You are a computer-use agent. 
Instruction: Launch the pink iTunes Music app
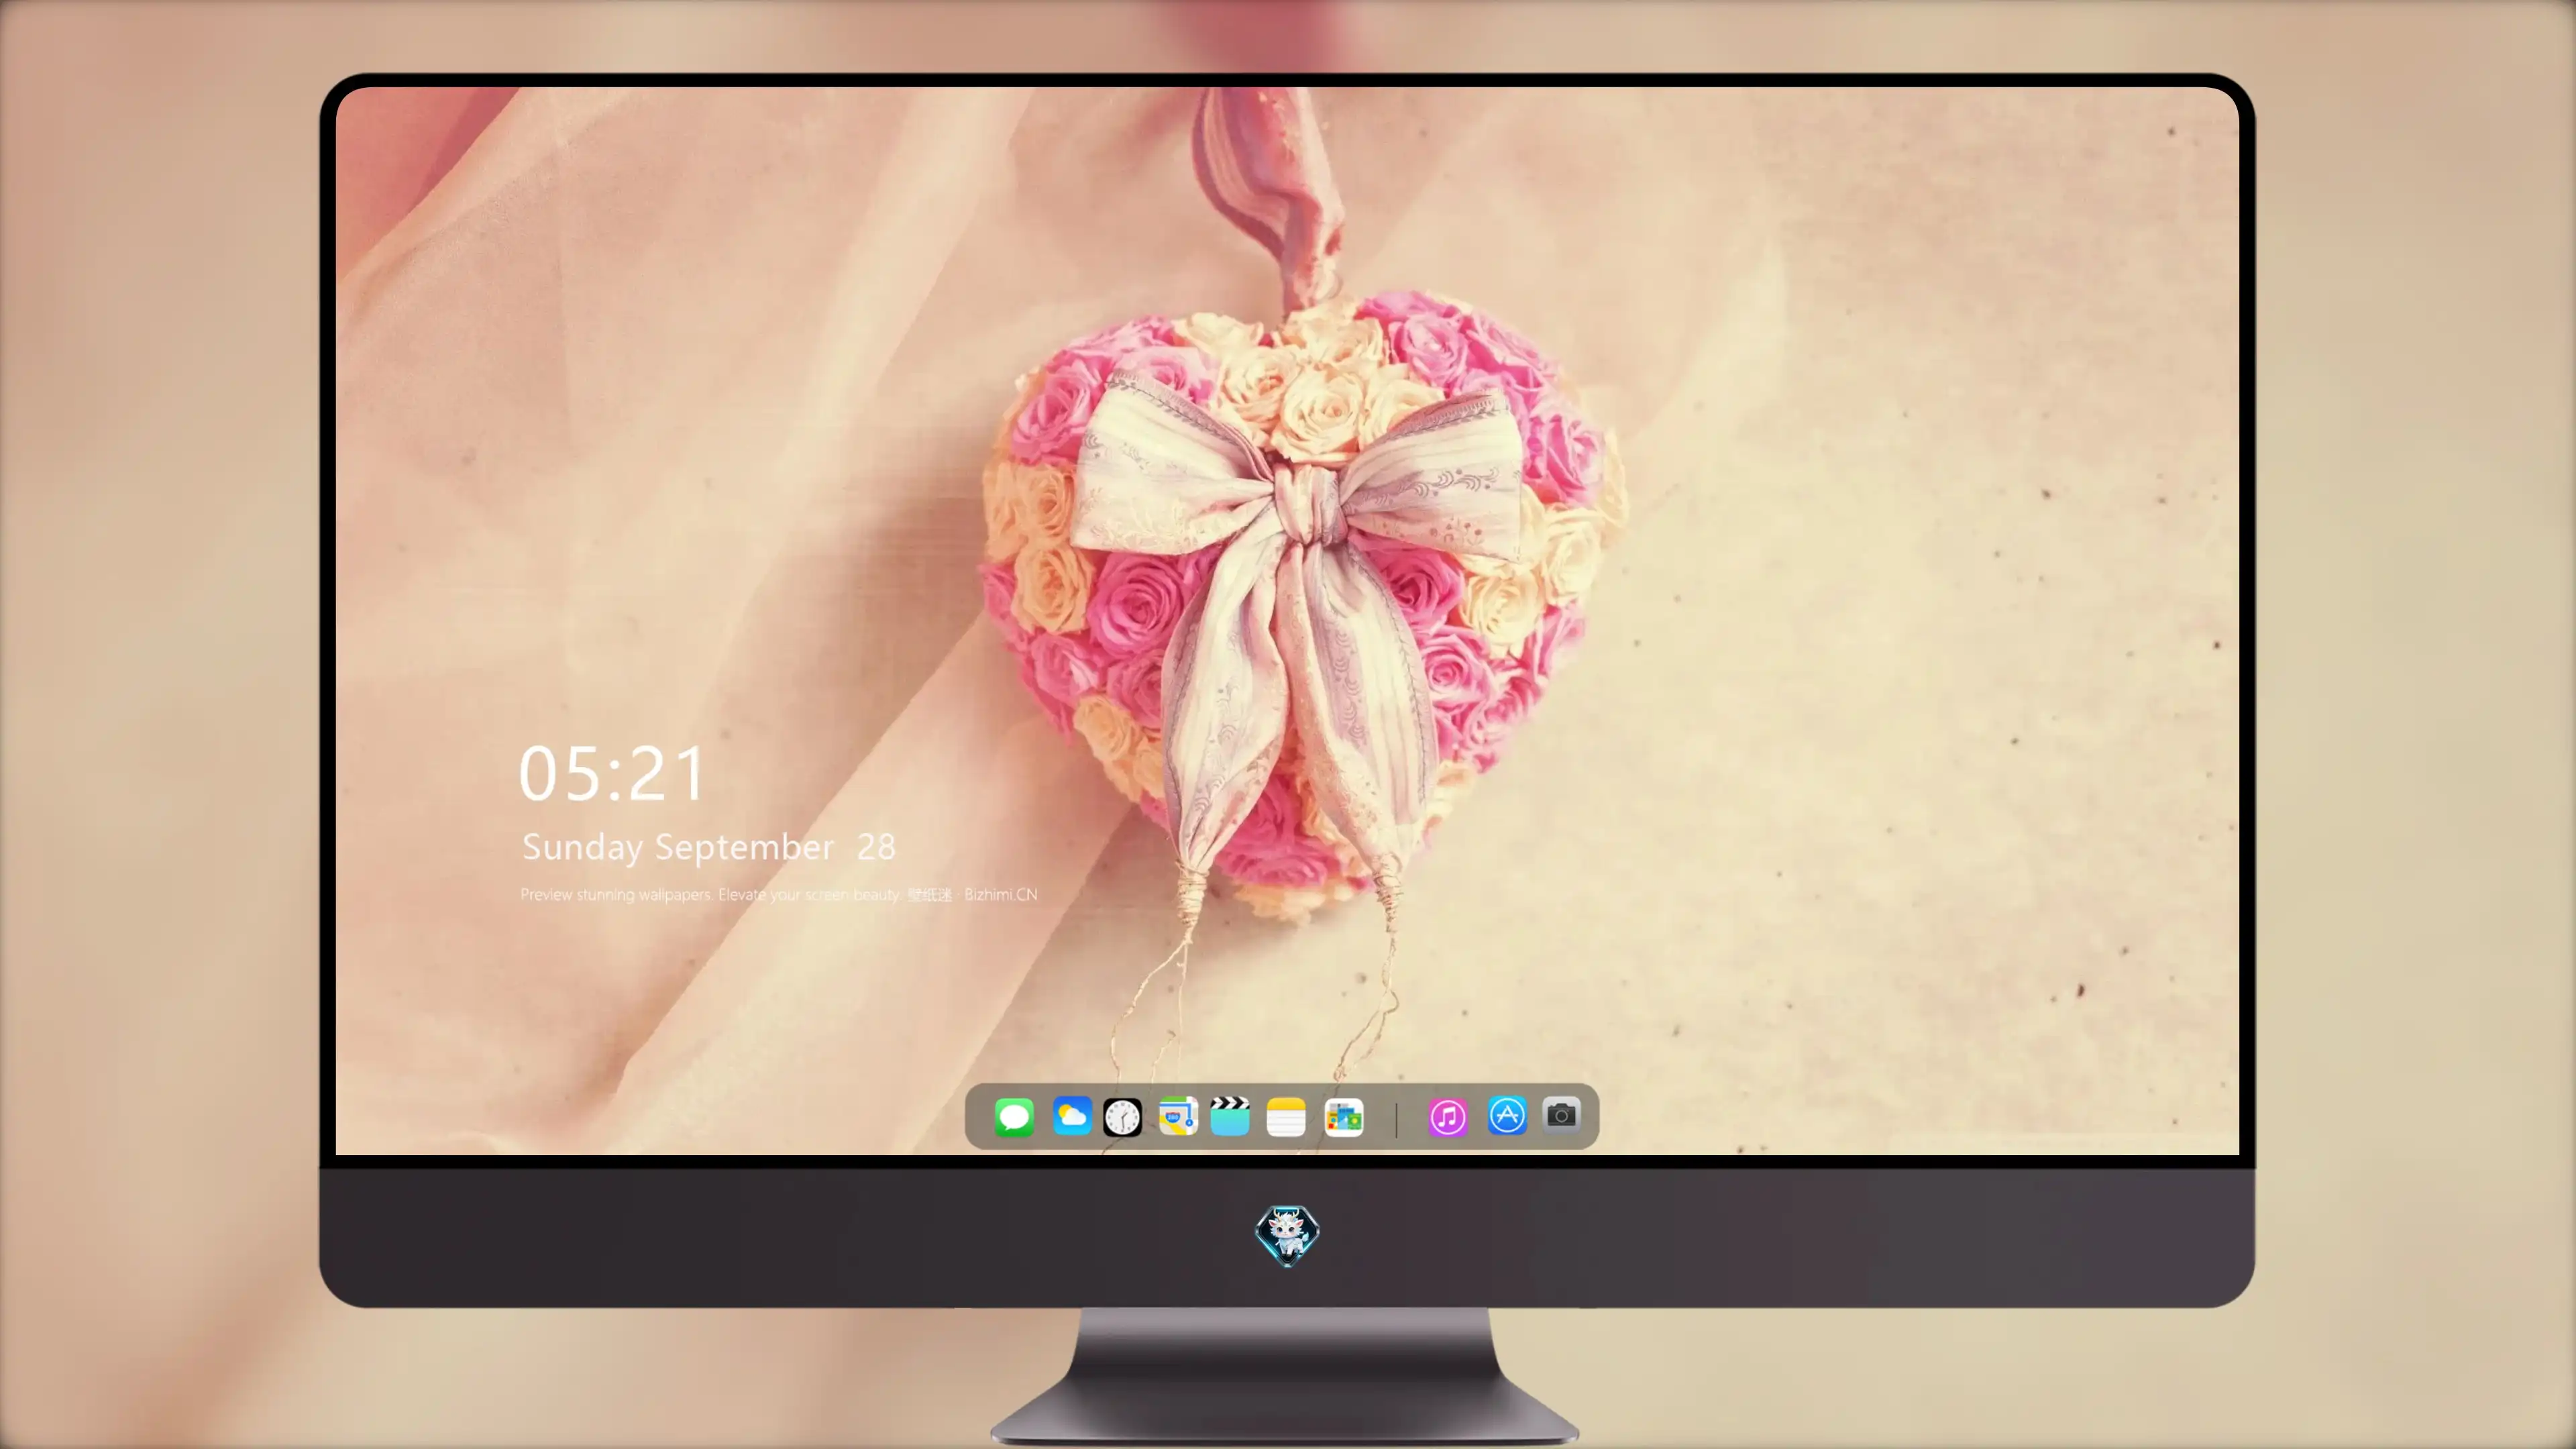pos(1448,1117)
